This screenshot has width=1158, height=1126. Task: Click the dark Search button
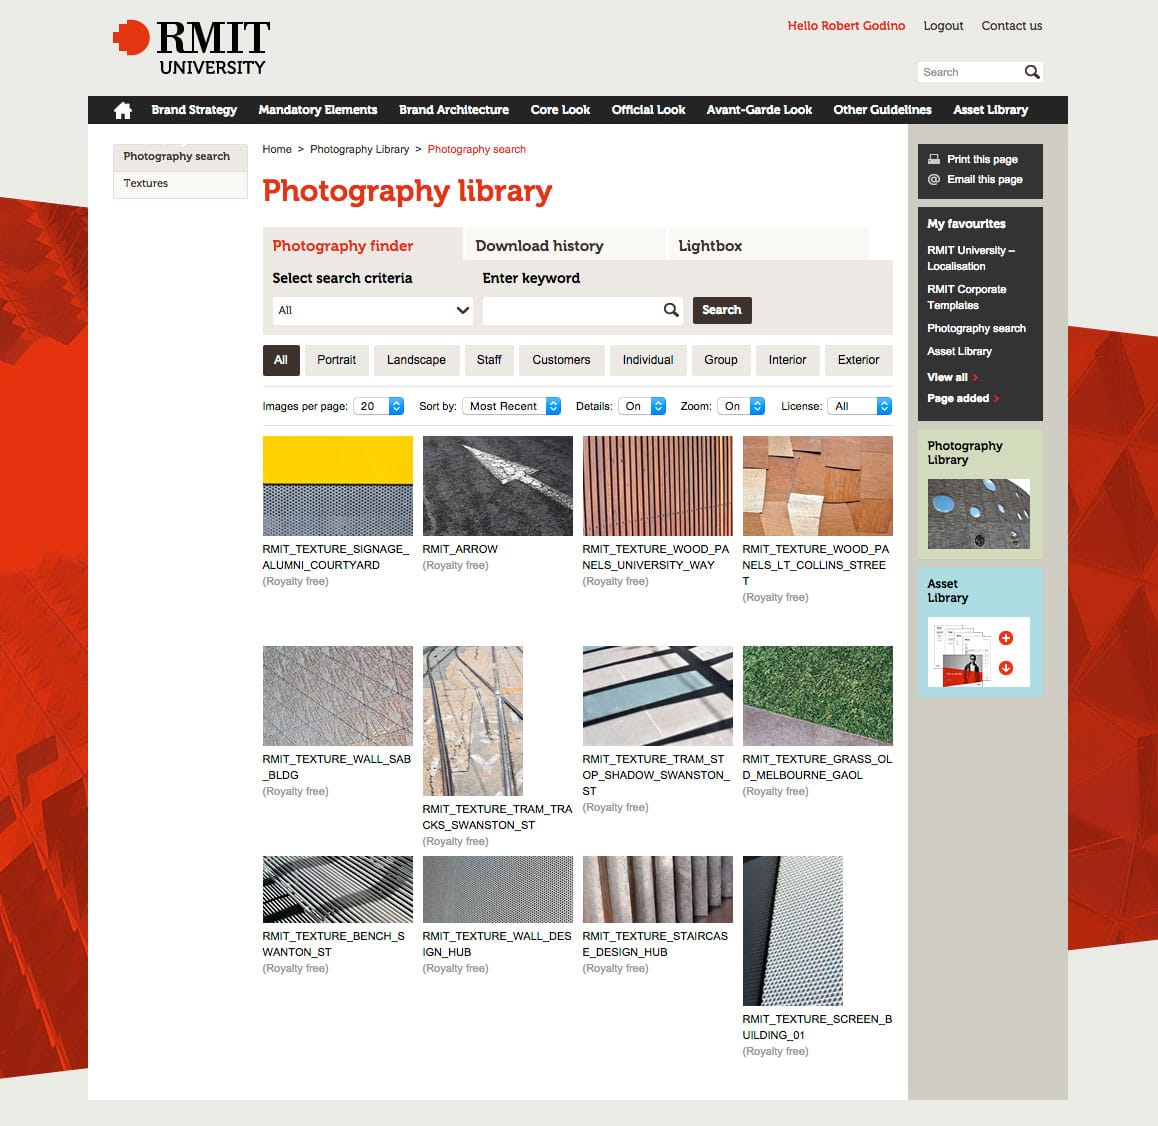(722, 310)
